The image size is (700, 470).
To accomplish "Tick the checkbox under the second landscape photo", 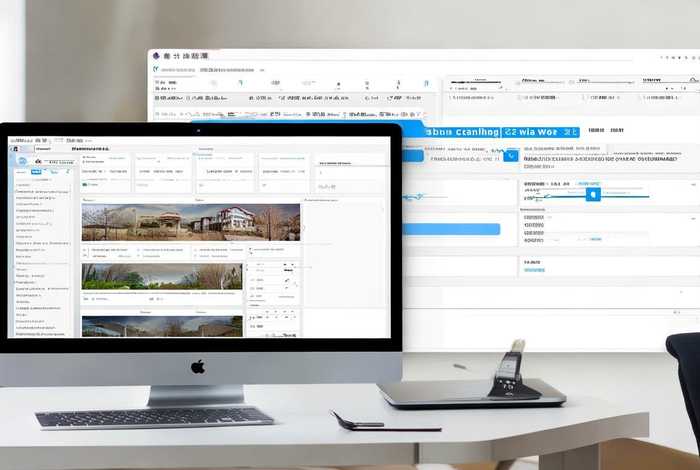I will [86, 298].
